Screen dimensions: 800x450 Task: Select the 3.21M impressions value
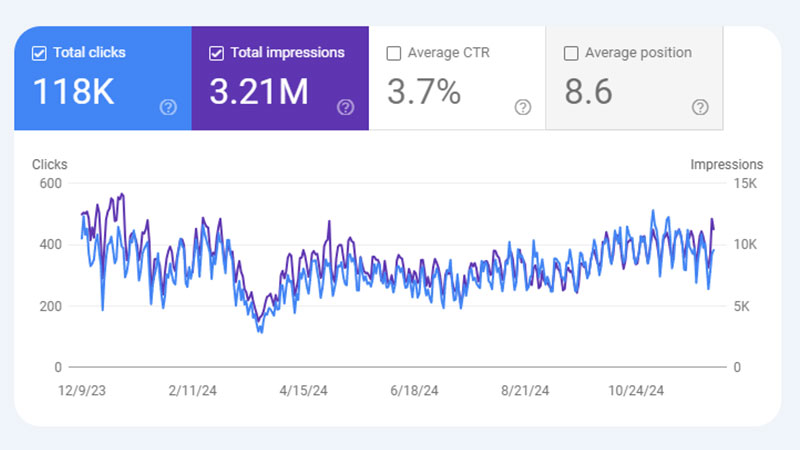coord(257,92)
